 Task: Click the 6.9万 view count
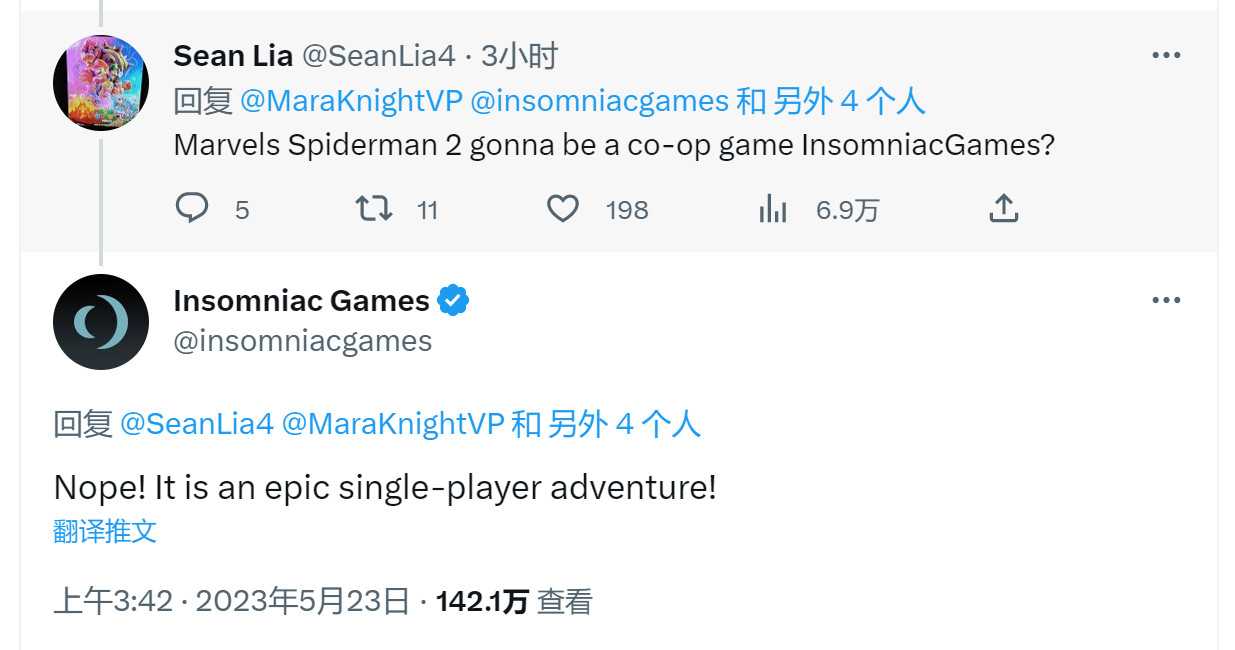tap(846, 209)
